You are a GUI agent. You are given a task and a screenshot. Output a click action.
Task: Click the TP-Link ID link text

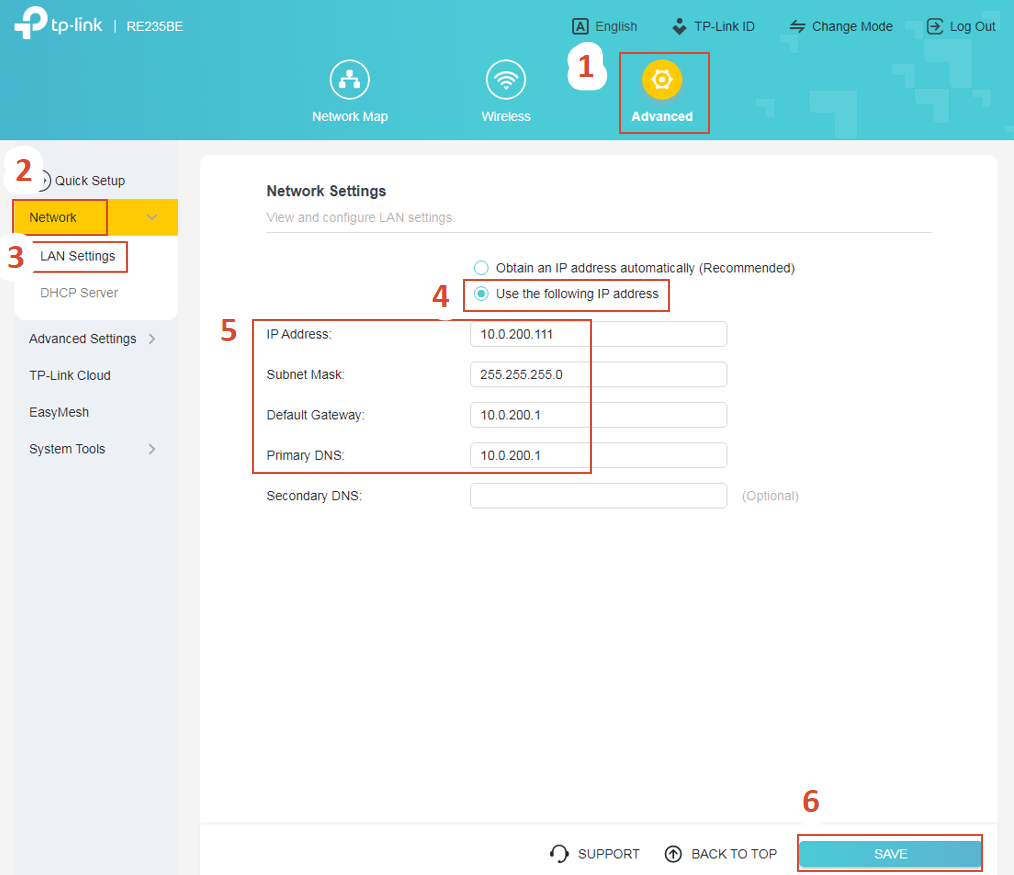724,27
